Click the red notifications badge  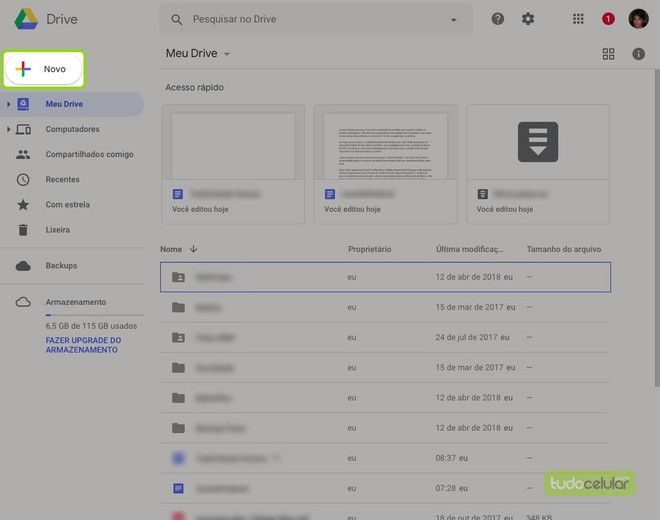pos(608,19)
